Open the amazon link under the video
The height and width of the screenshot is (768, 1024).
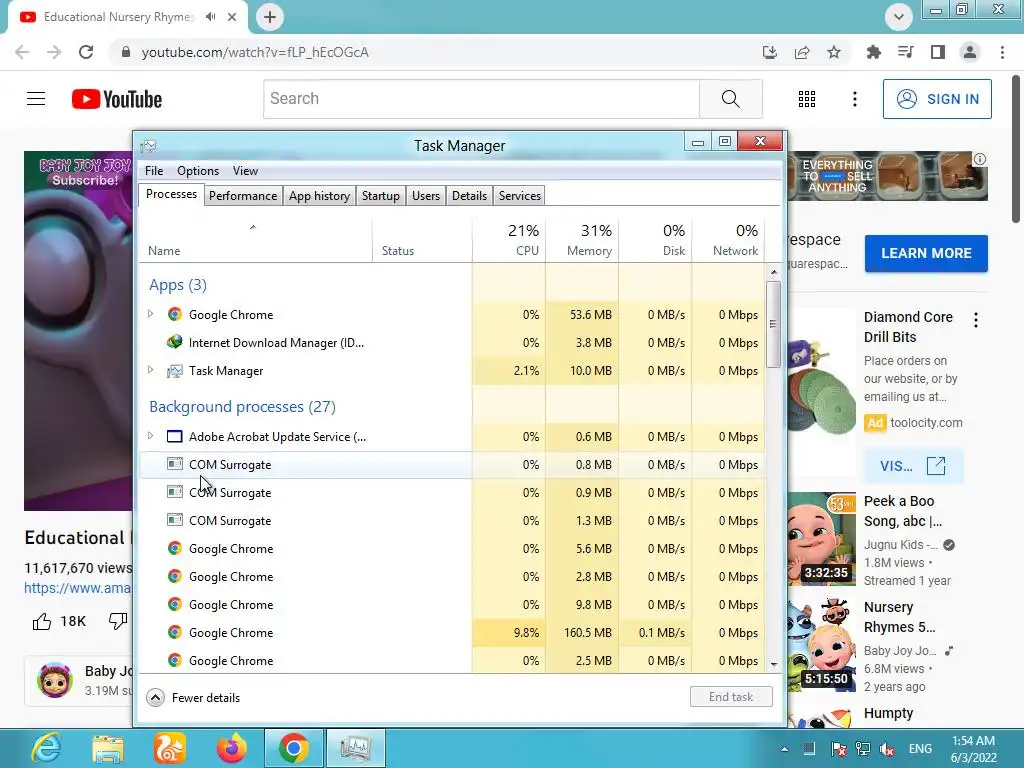(x=77, y=588)
